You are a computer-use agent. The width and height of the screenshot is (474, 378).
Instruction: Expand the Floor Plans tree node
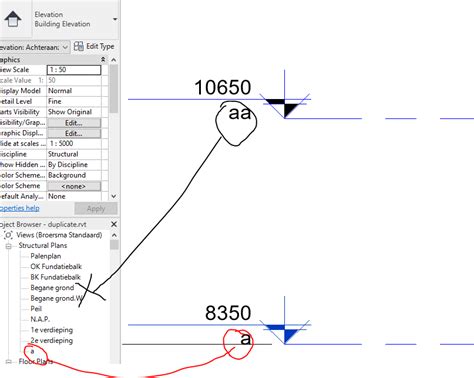coord(9,362)
